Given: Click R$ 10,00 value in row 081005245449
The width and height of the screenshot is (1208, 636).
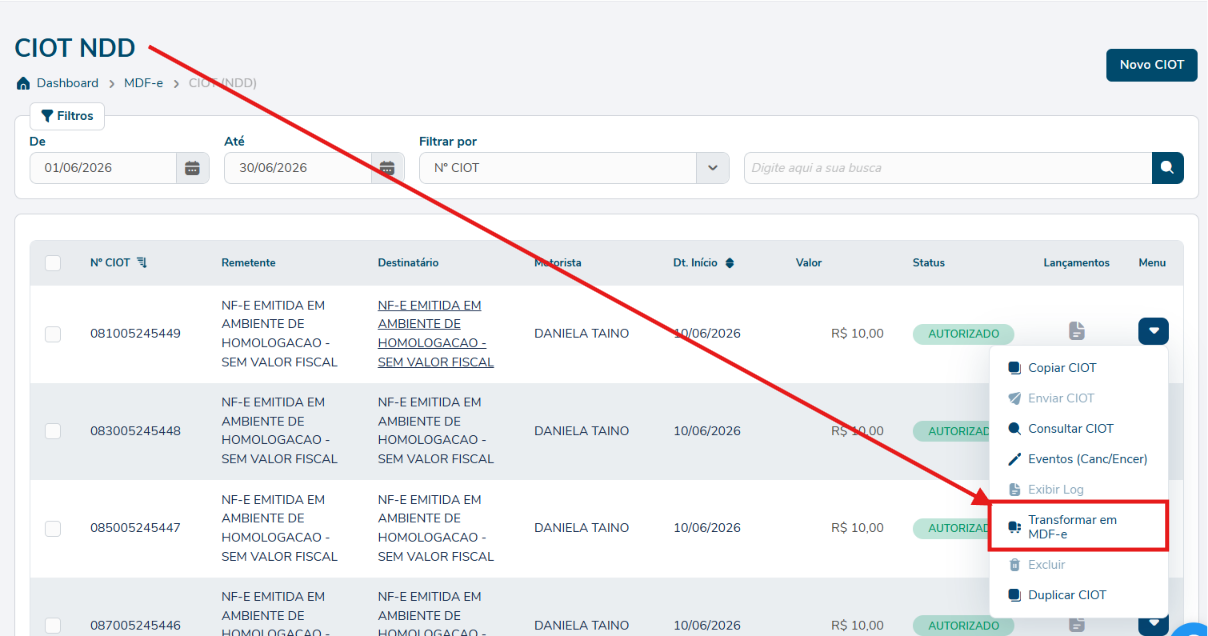Looking at the screenshot, I should (x=857, y=334).
